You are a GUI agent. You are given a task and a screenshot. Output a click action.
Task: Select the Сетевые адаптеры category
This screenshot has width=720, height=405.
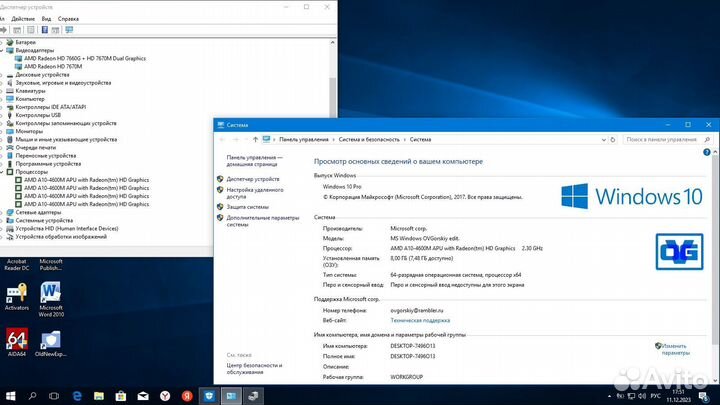[x=38, y=213]
